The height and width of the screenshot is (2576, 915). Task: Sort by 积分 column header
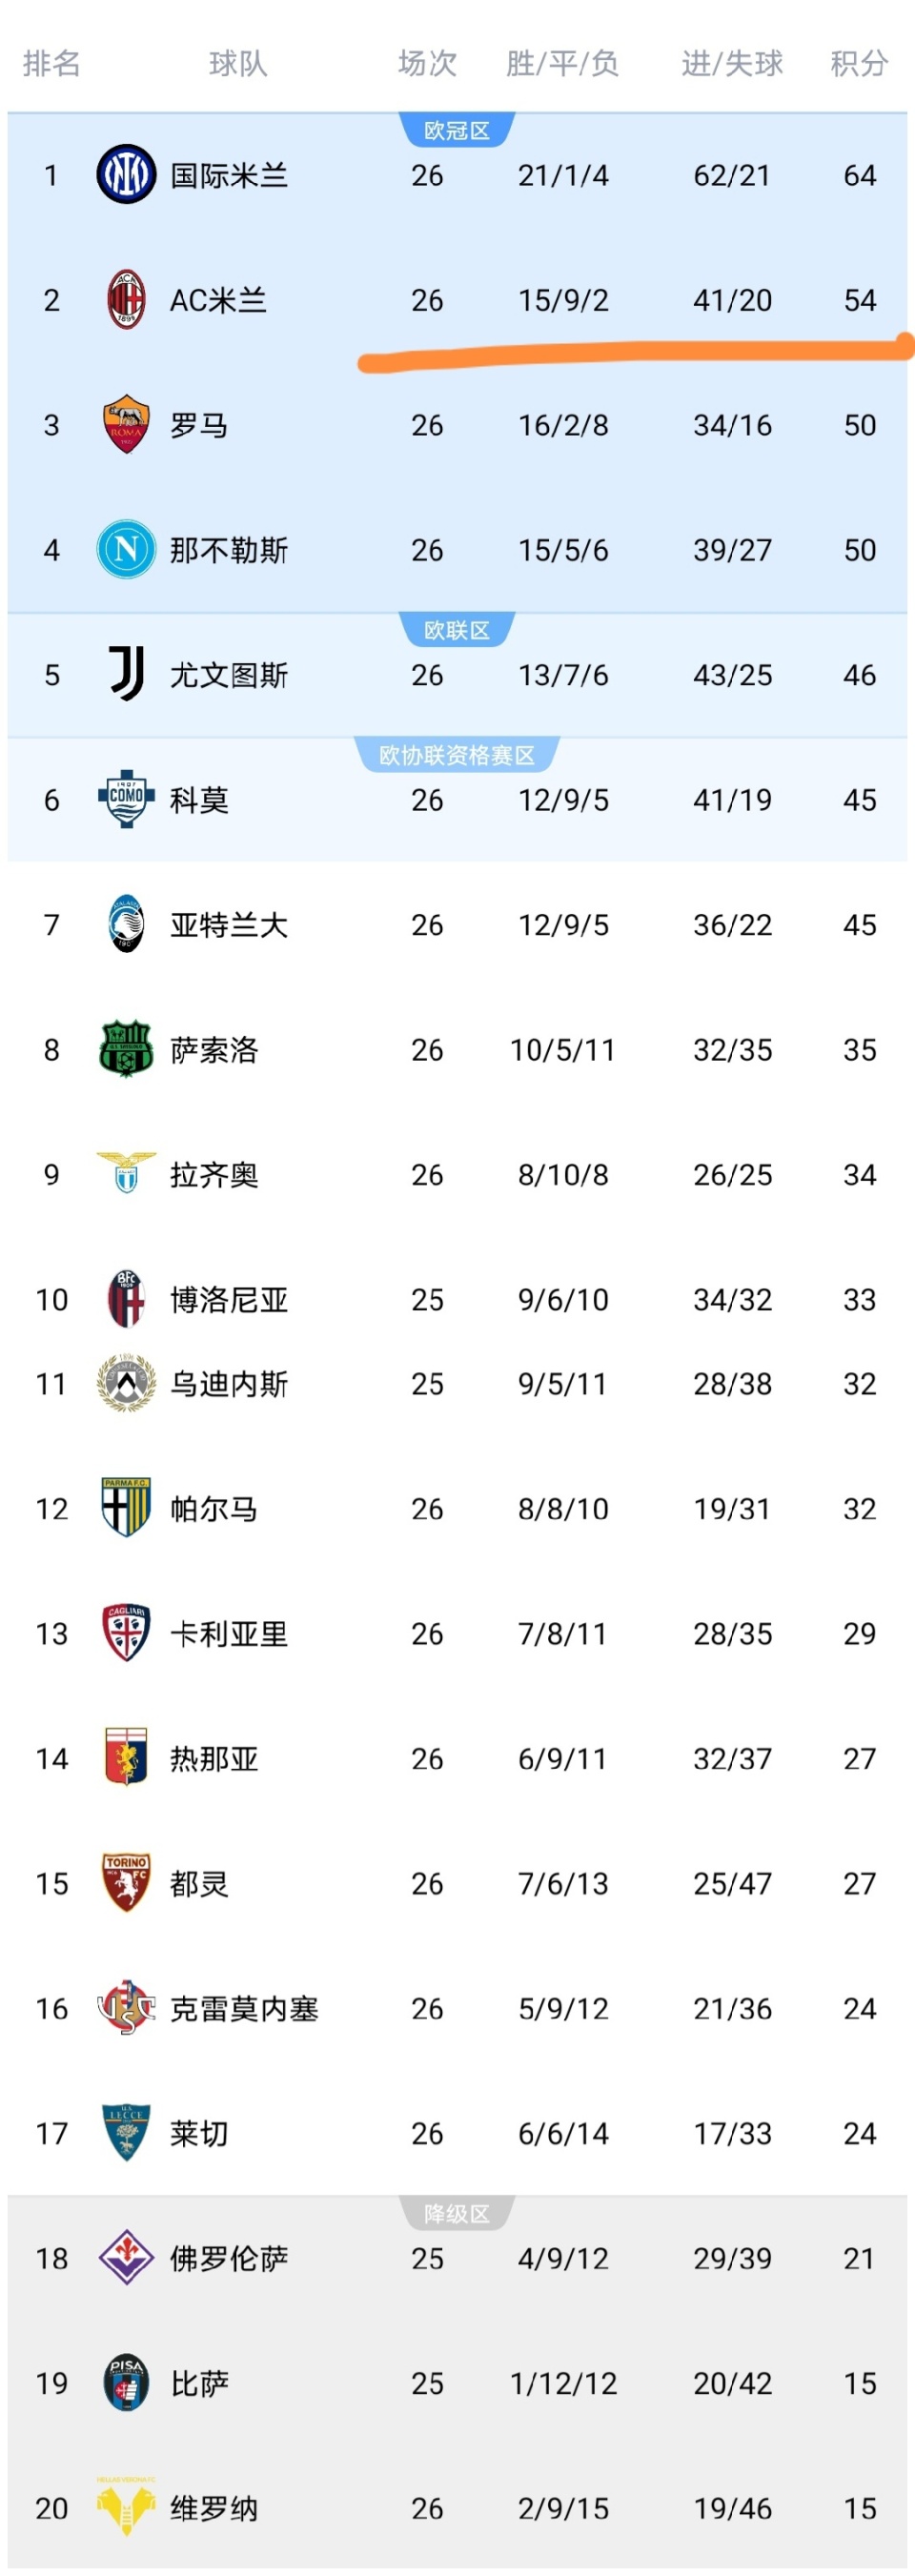pyautogui.click(x=859, y=64)
